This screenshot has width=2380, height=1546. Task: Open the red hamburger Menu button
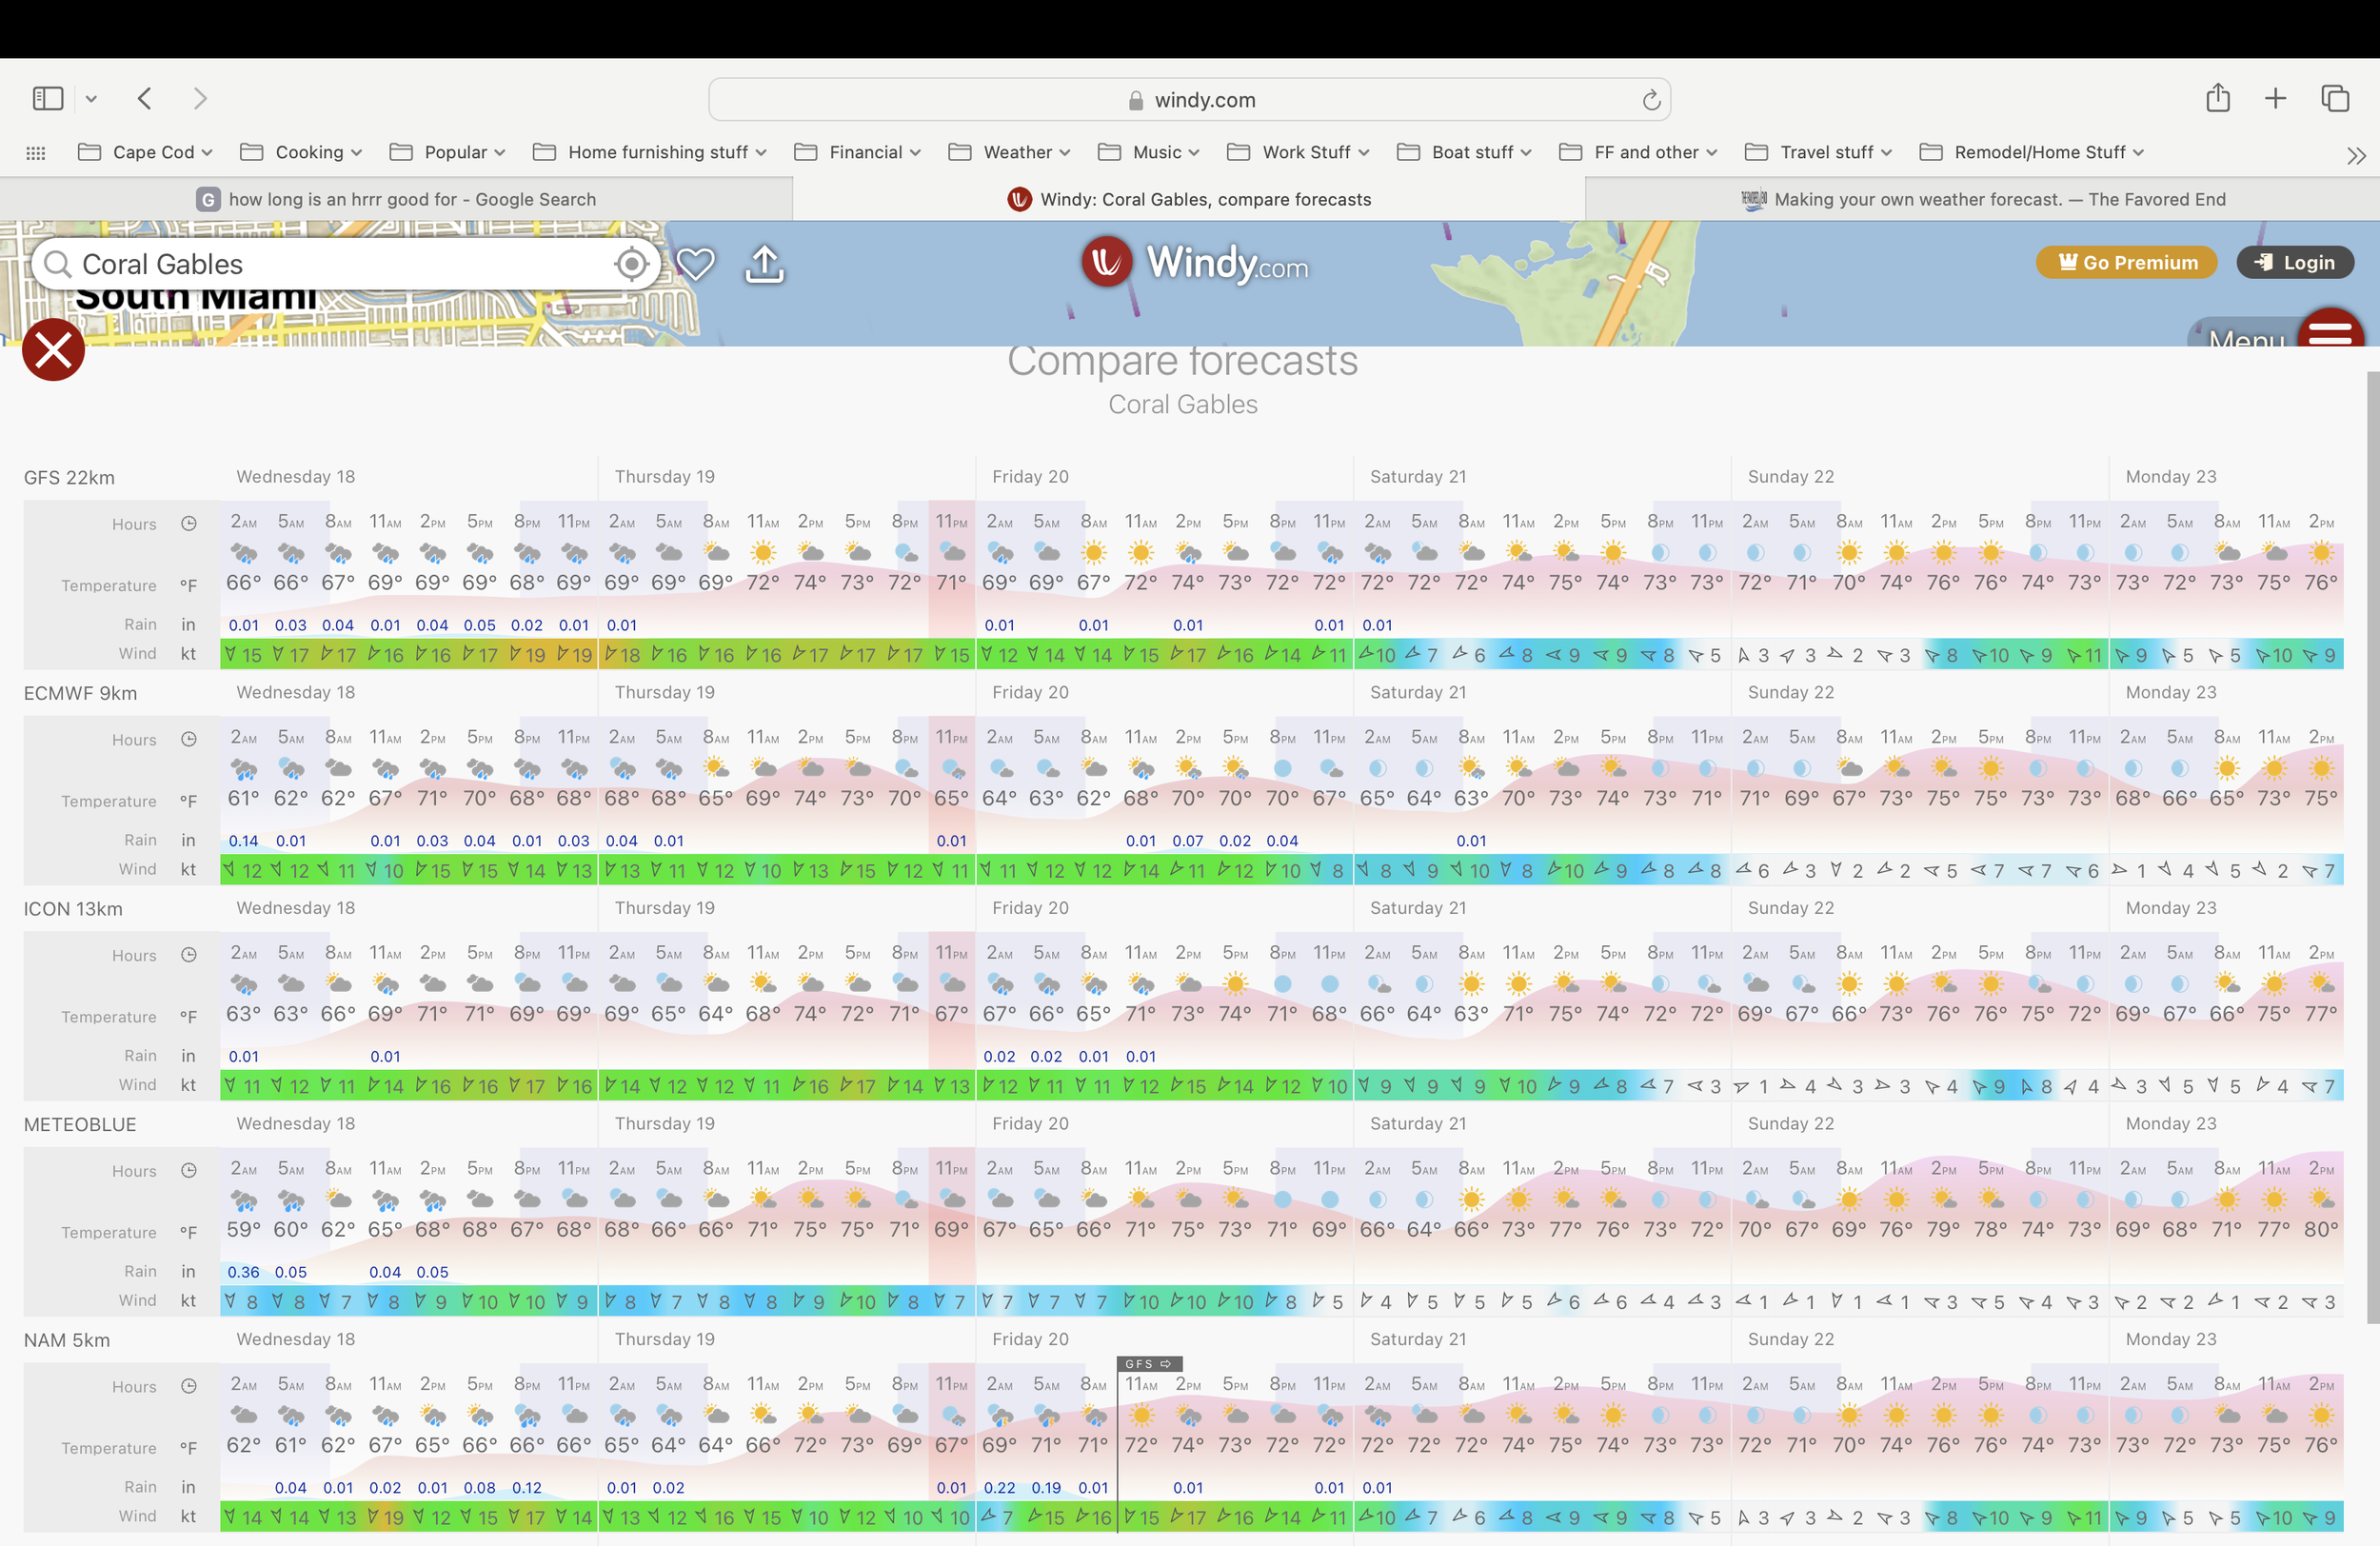coord(2330,333)
